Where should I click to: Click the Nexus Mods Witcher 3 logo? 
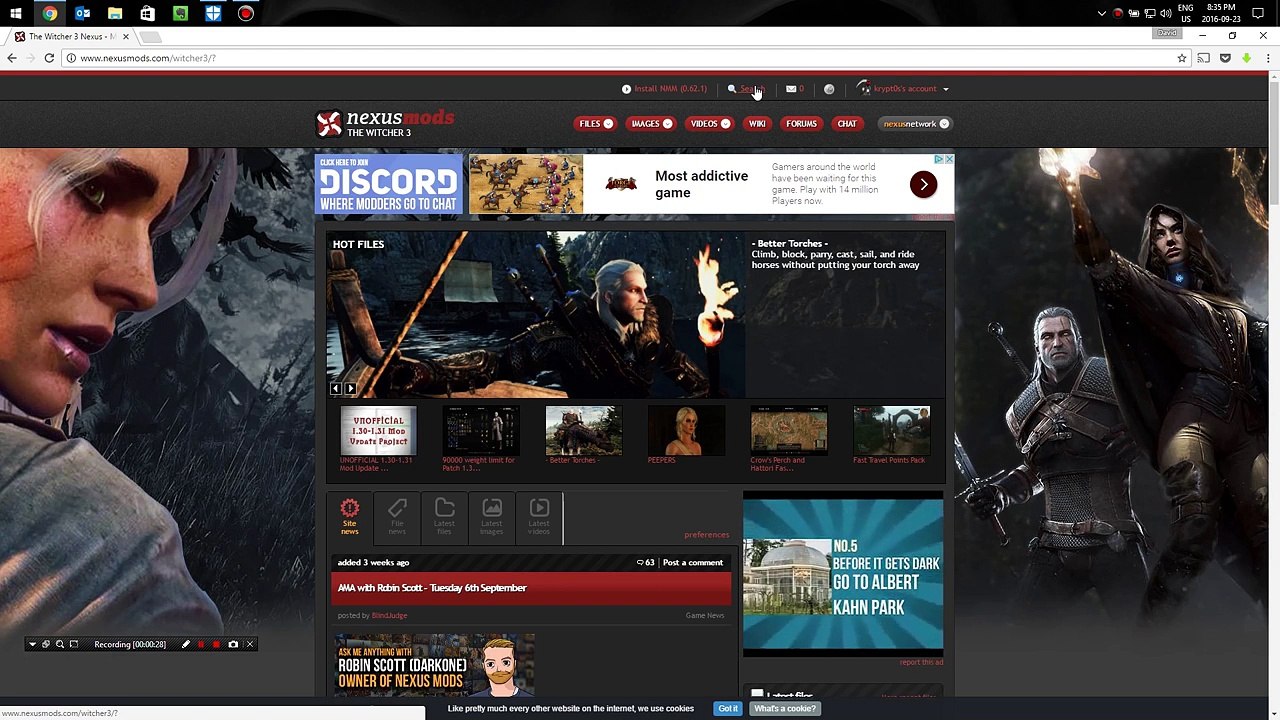click(x=385, y=123)
